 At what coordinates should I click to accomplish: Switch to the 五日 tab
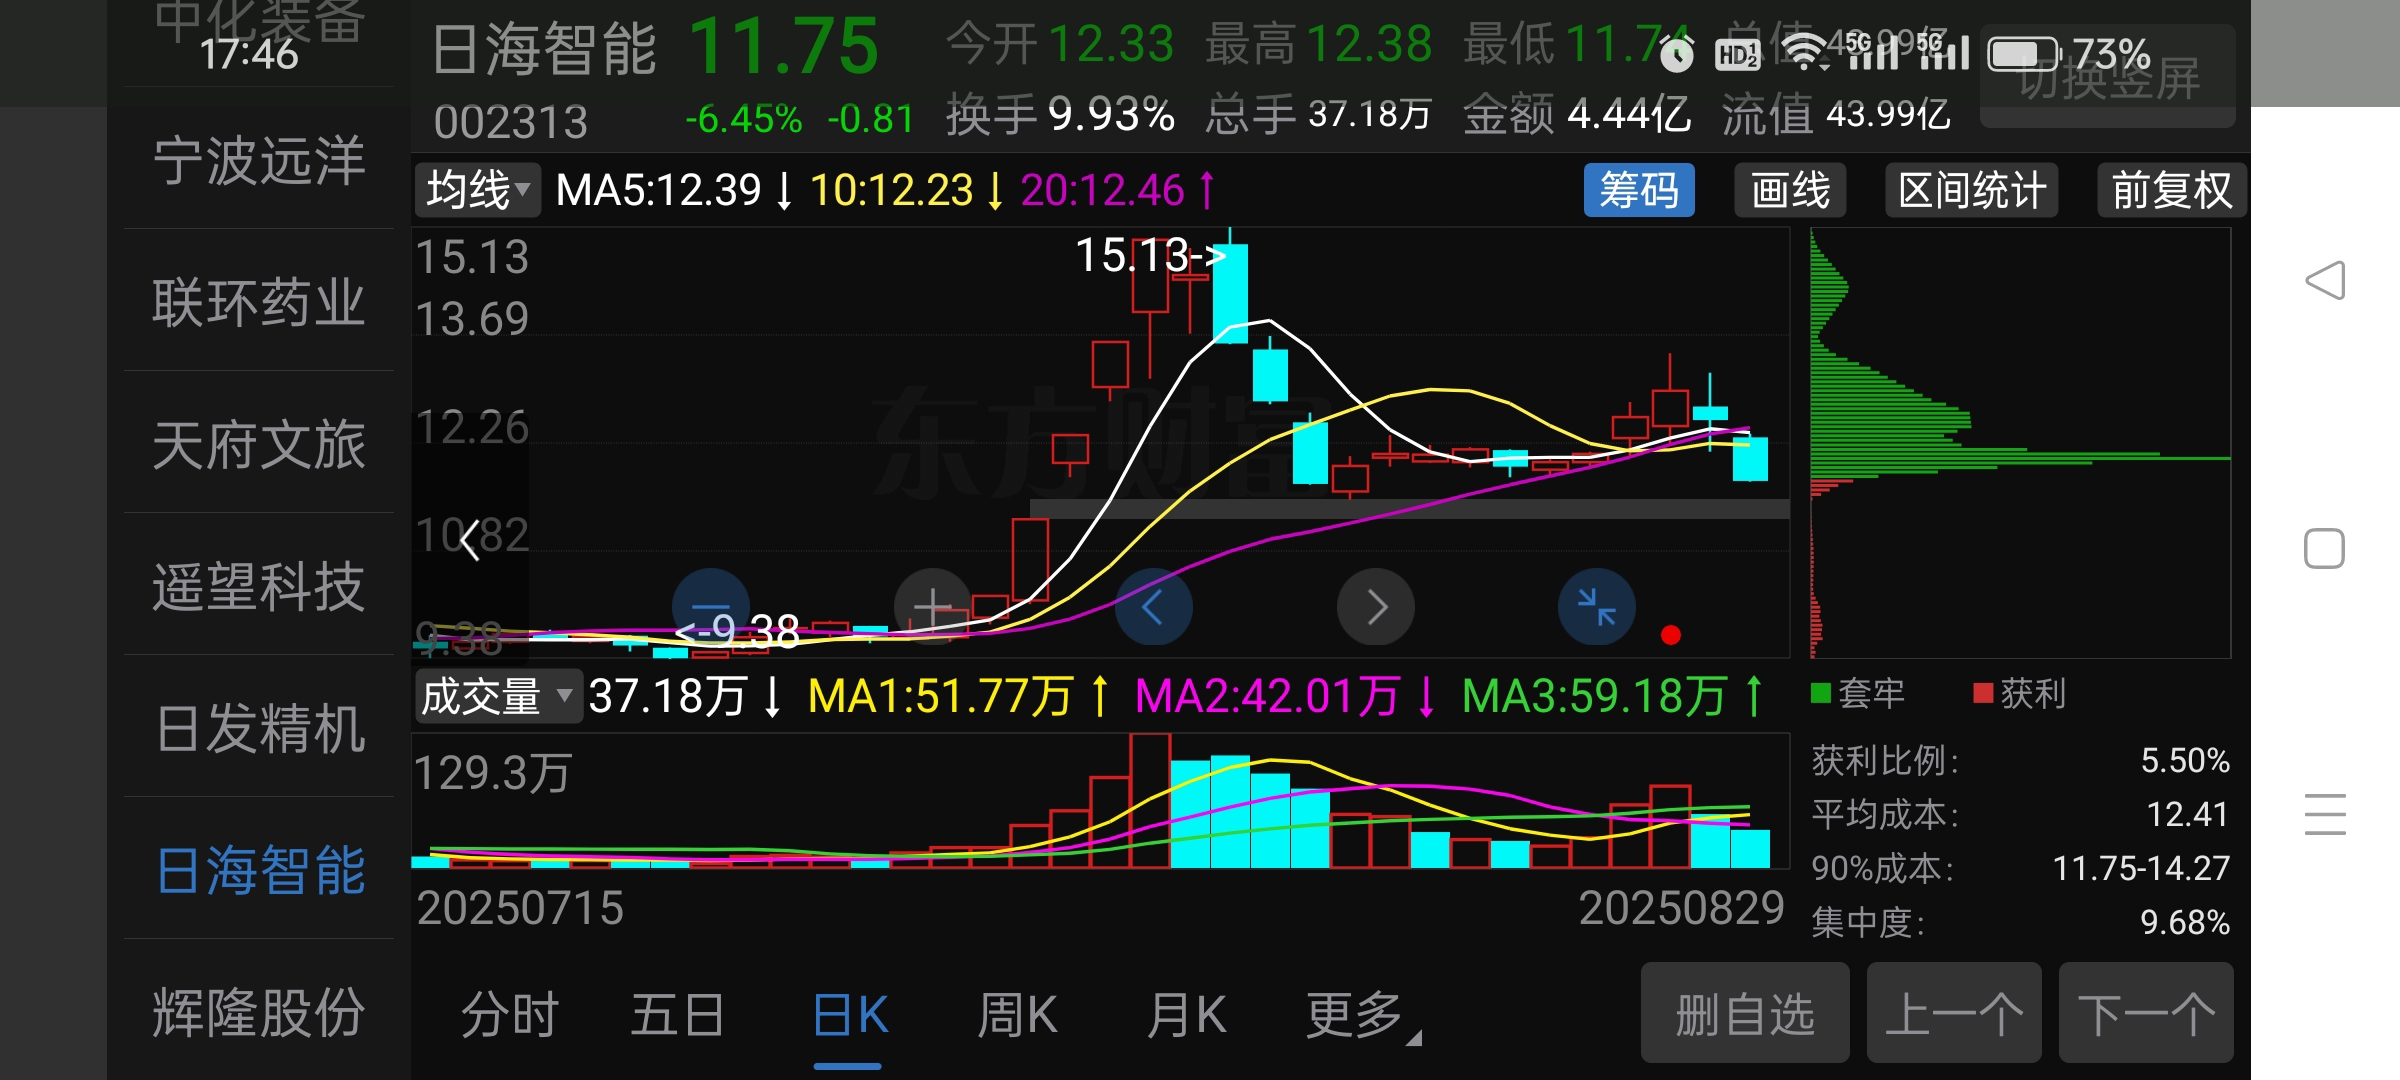[x=677, y=1015]
